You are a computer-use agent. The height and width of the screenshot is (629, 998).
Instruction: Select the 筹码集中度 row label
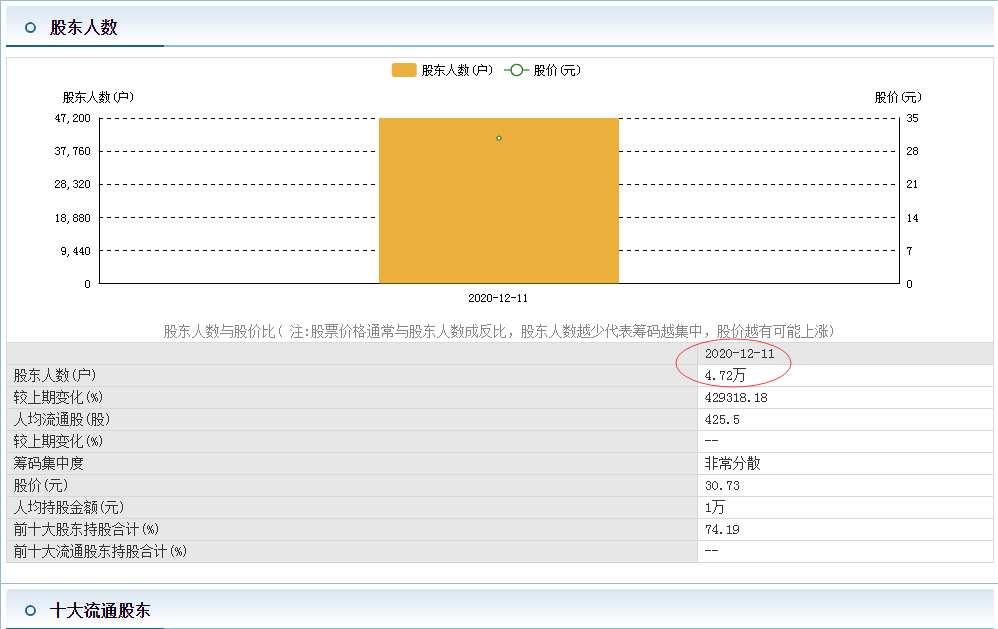click(x=48, y=464)
